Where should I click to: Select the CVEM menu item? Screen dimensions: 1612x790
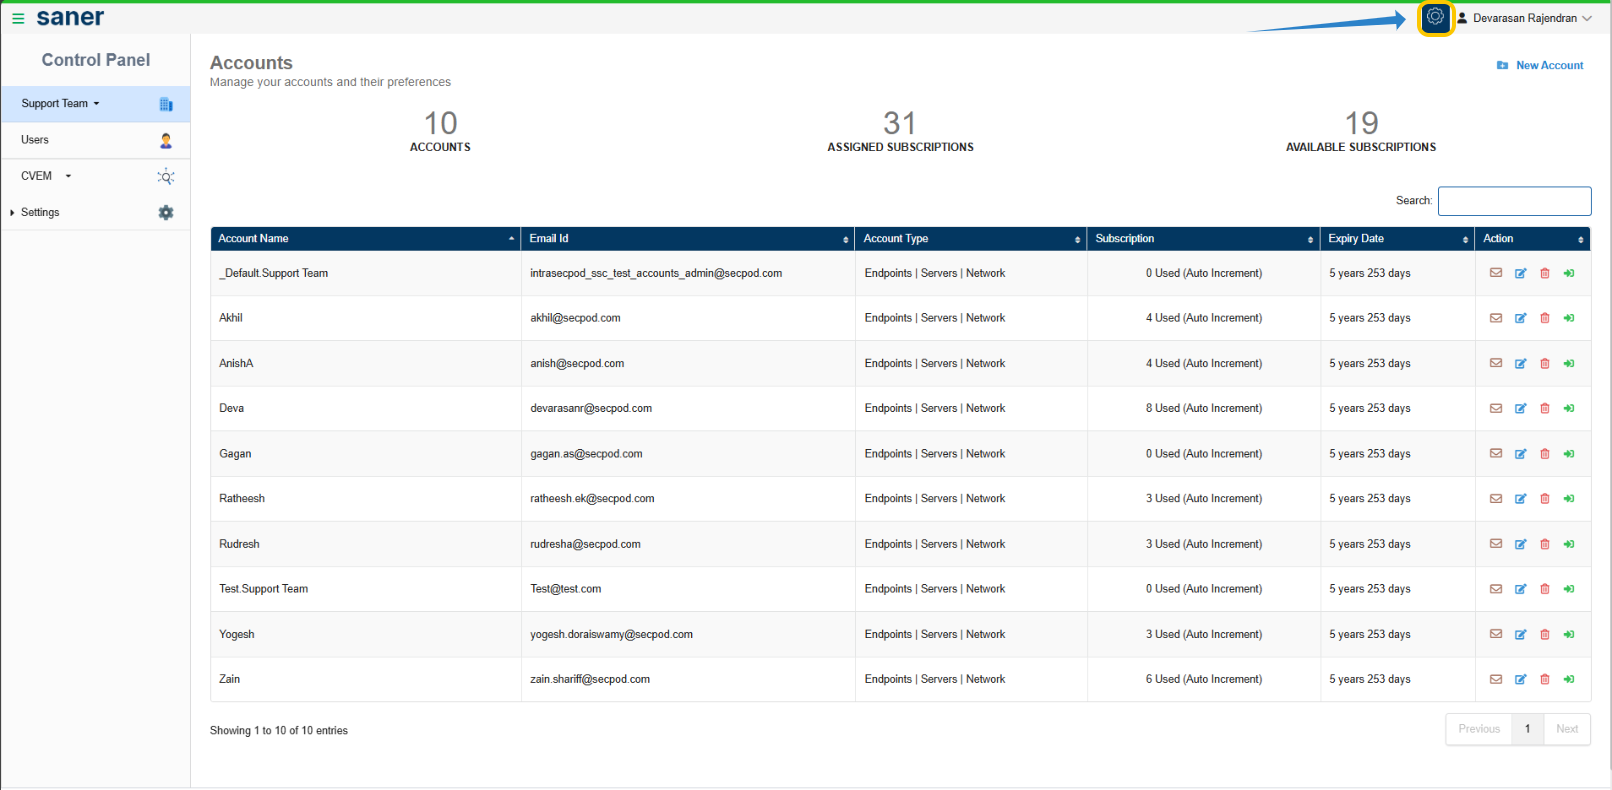tap(96, 177)
